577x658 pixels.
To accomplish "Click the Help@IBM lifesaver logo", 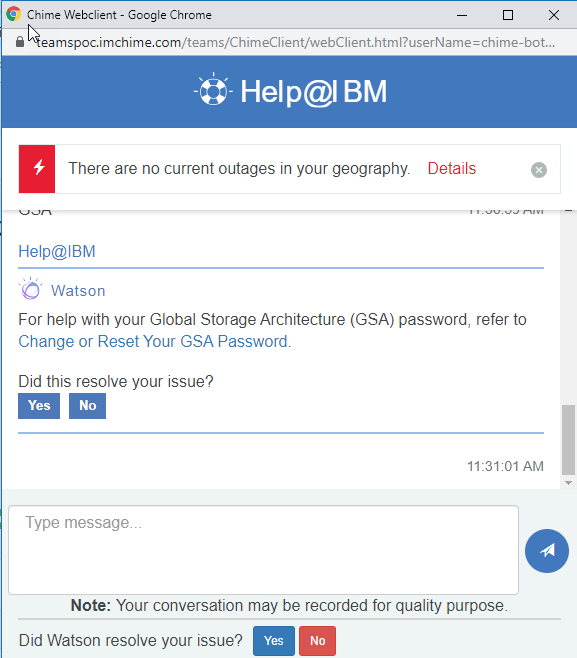I will tap(213, 89).
